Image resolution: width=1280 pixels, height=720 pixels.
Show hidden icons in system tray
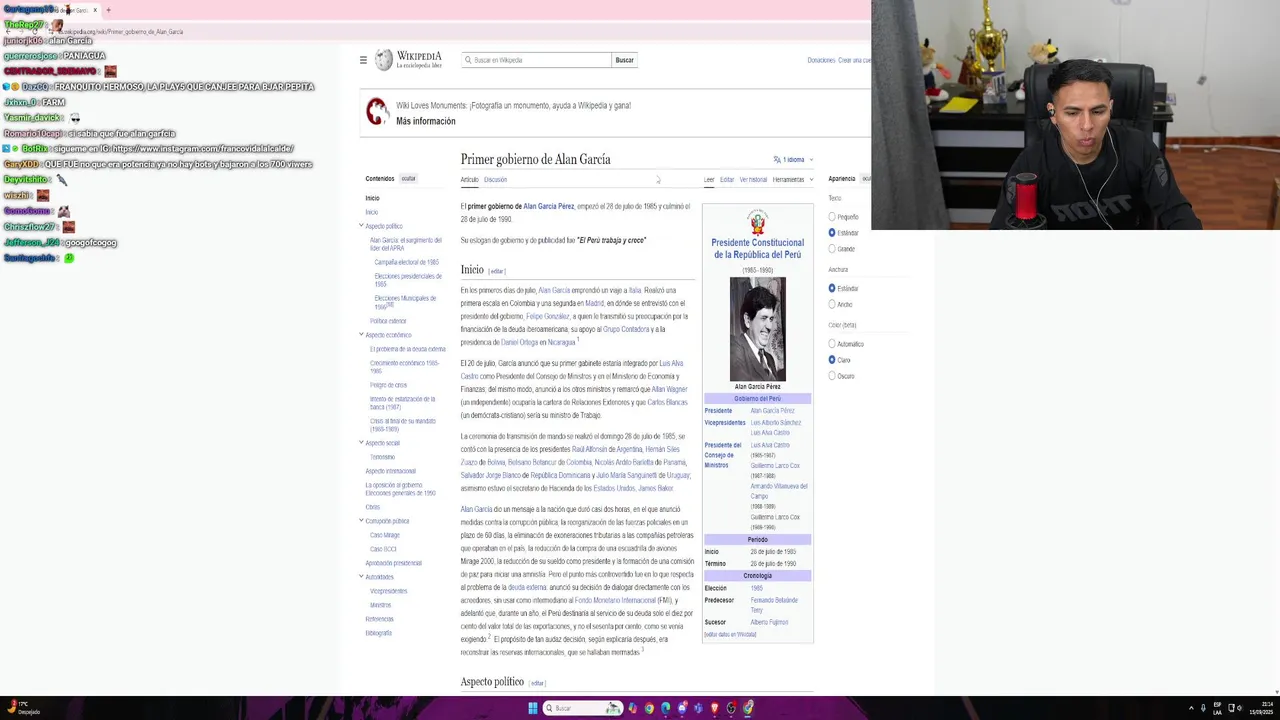pos(1190,708)
